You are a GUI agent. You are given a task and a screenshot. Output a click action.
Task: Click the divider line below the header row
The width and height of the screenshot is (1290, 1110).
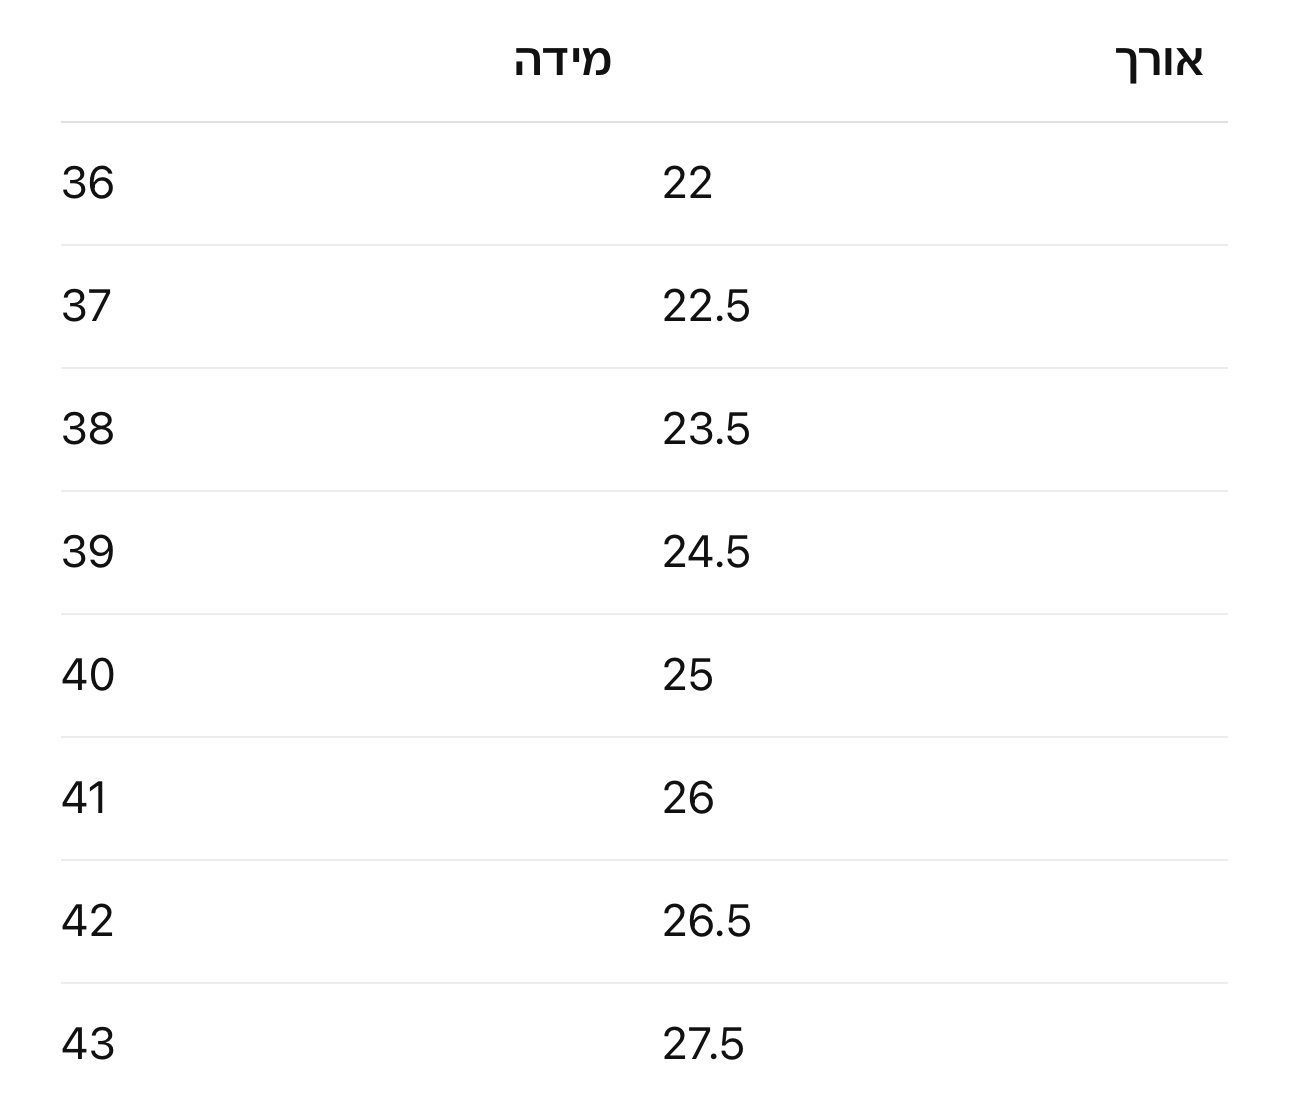[x=644, y=122]
